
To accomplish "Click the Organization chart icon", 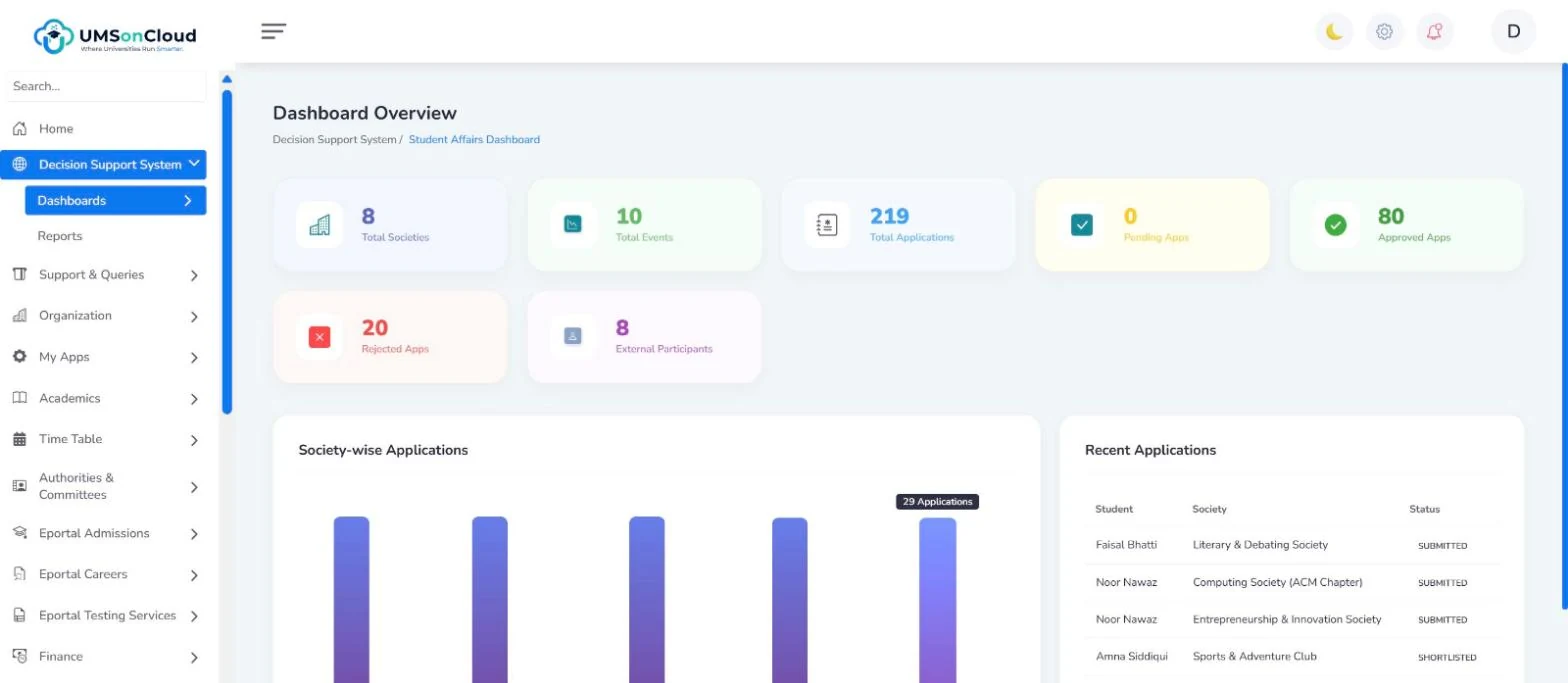I will 19,316.
